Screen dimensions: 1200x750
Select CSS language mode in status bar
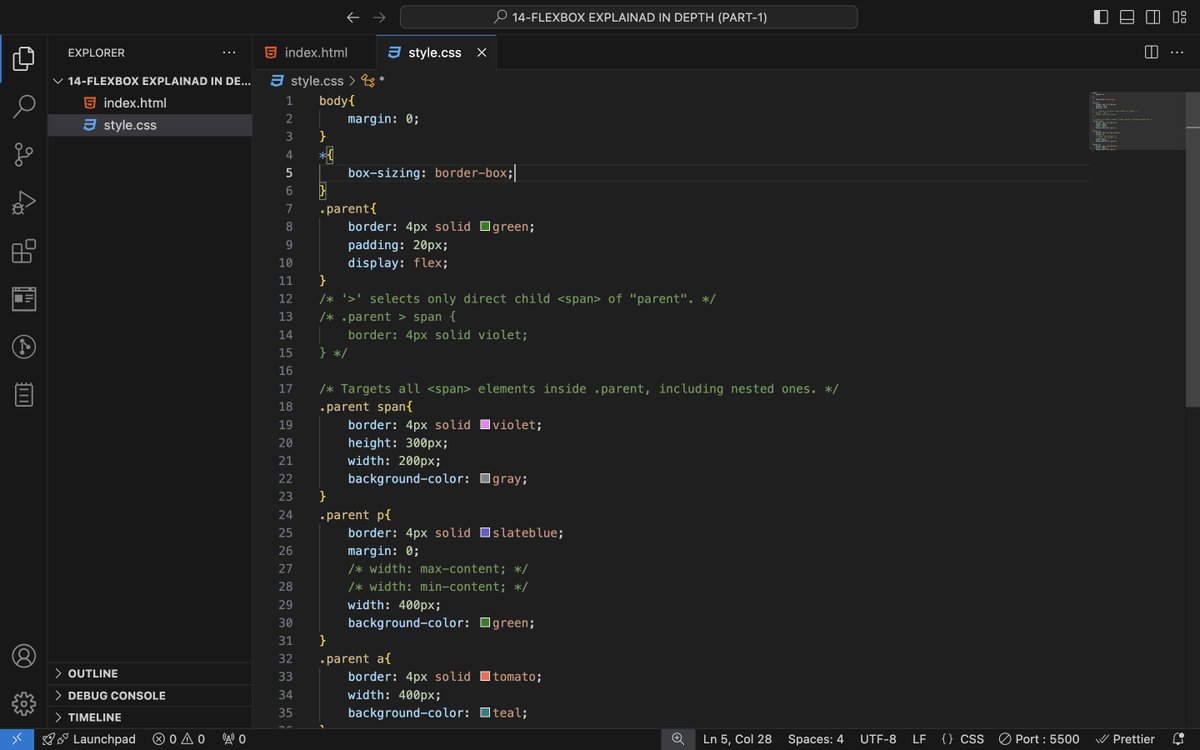963,739
